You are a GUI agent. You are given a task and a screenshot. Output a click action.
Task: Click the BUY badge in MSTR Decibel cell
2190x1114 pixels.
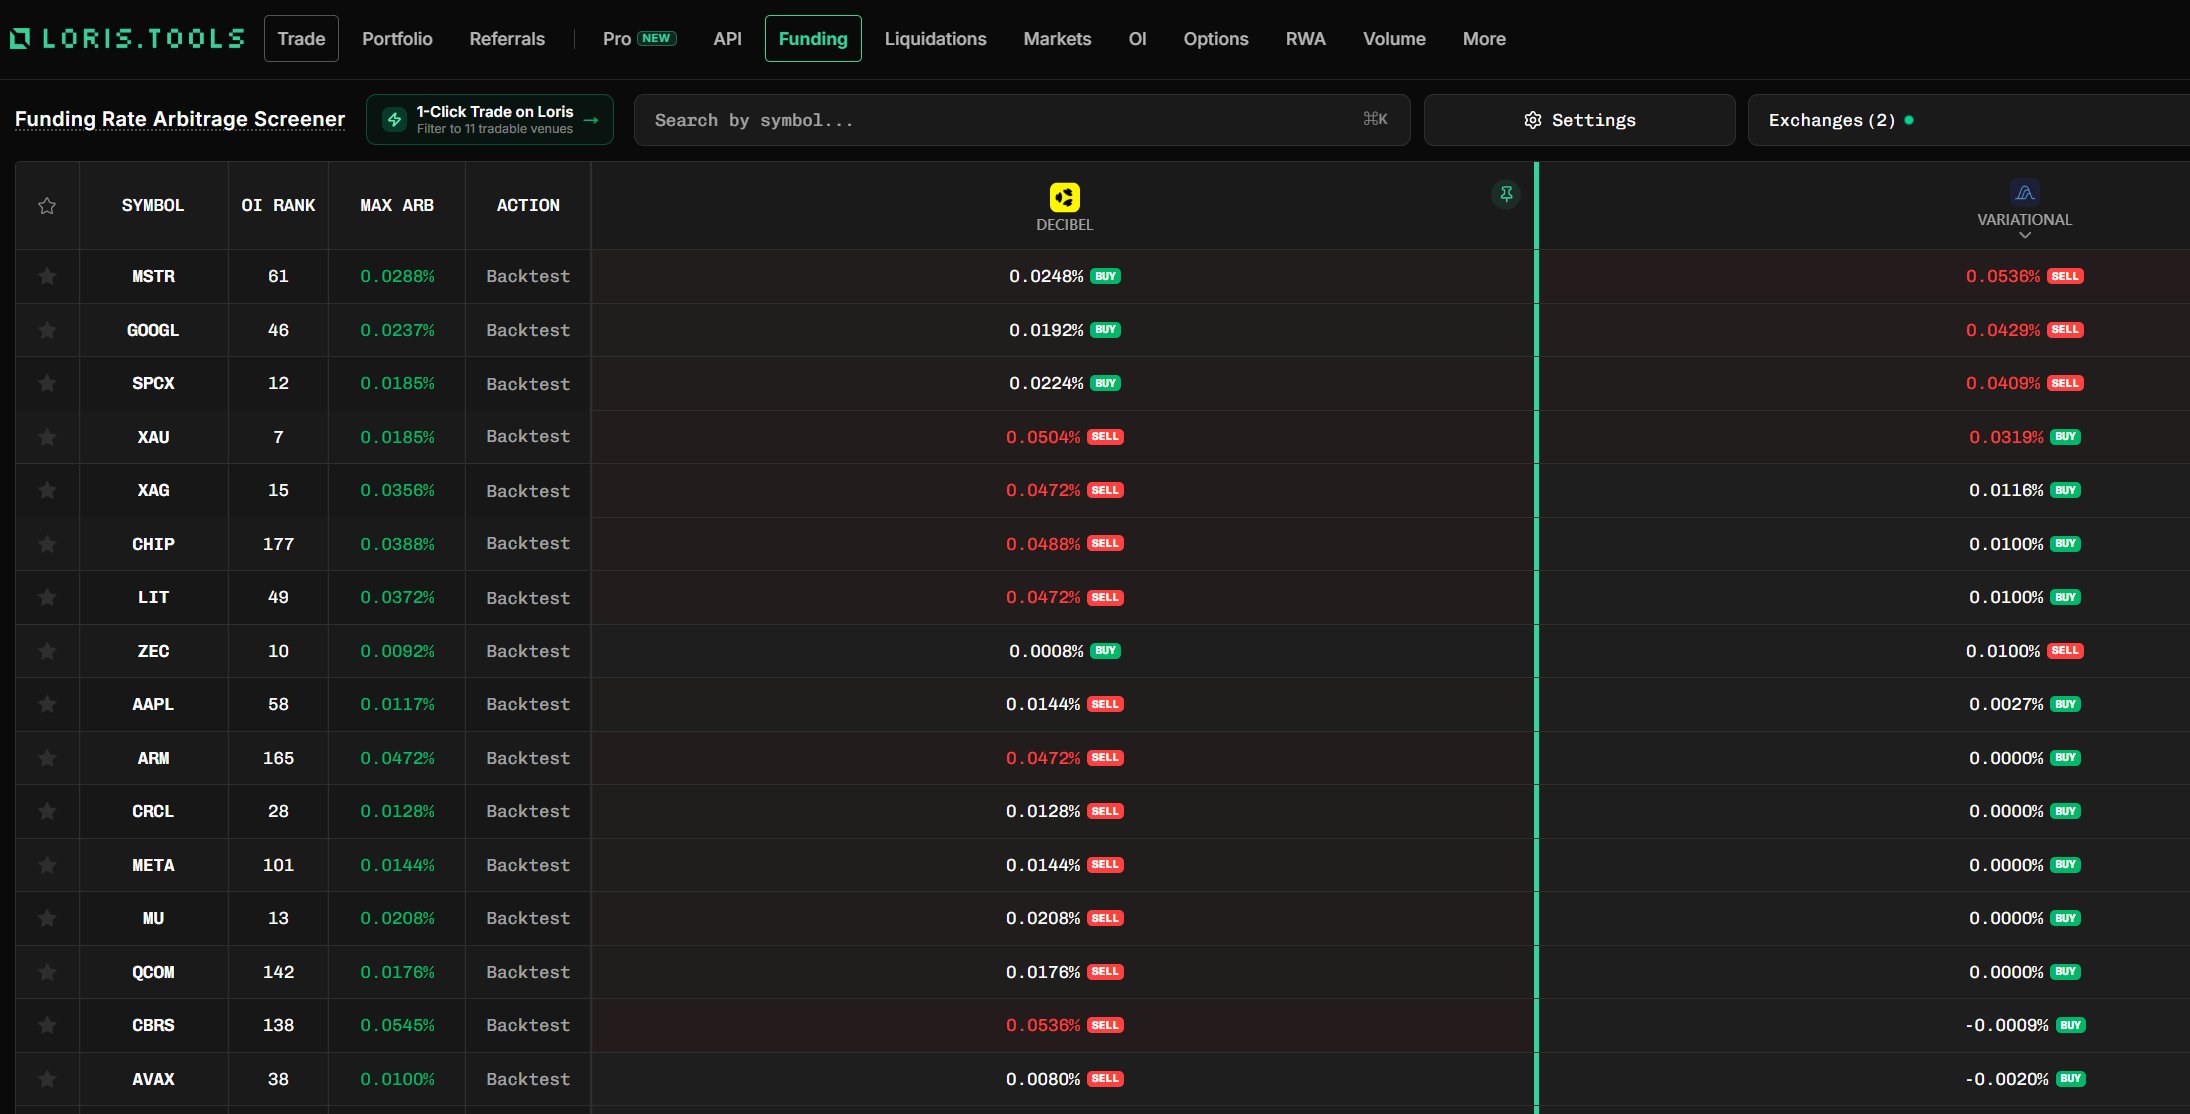tap(1105, 276)
